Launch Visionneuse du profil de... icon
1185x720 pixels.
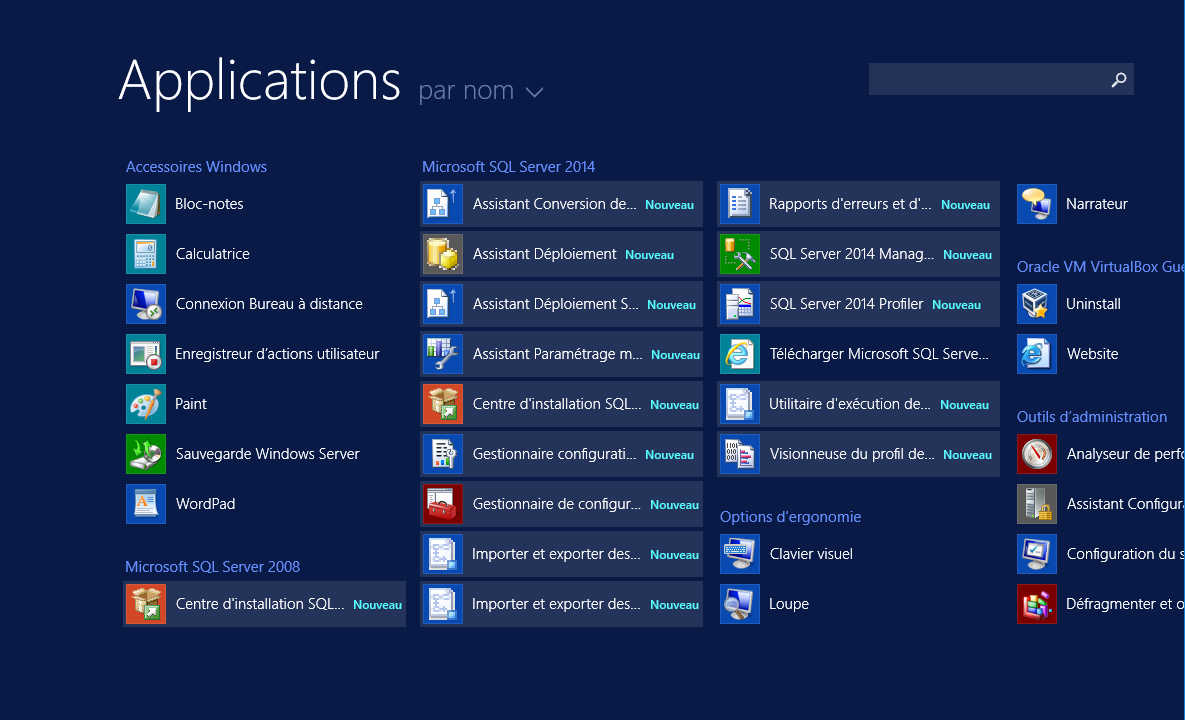point(740,454)
